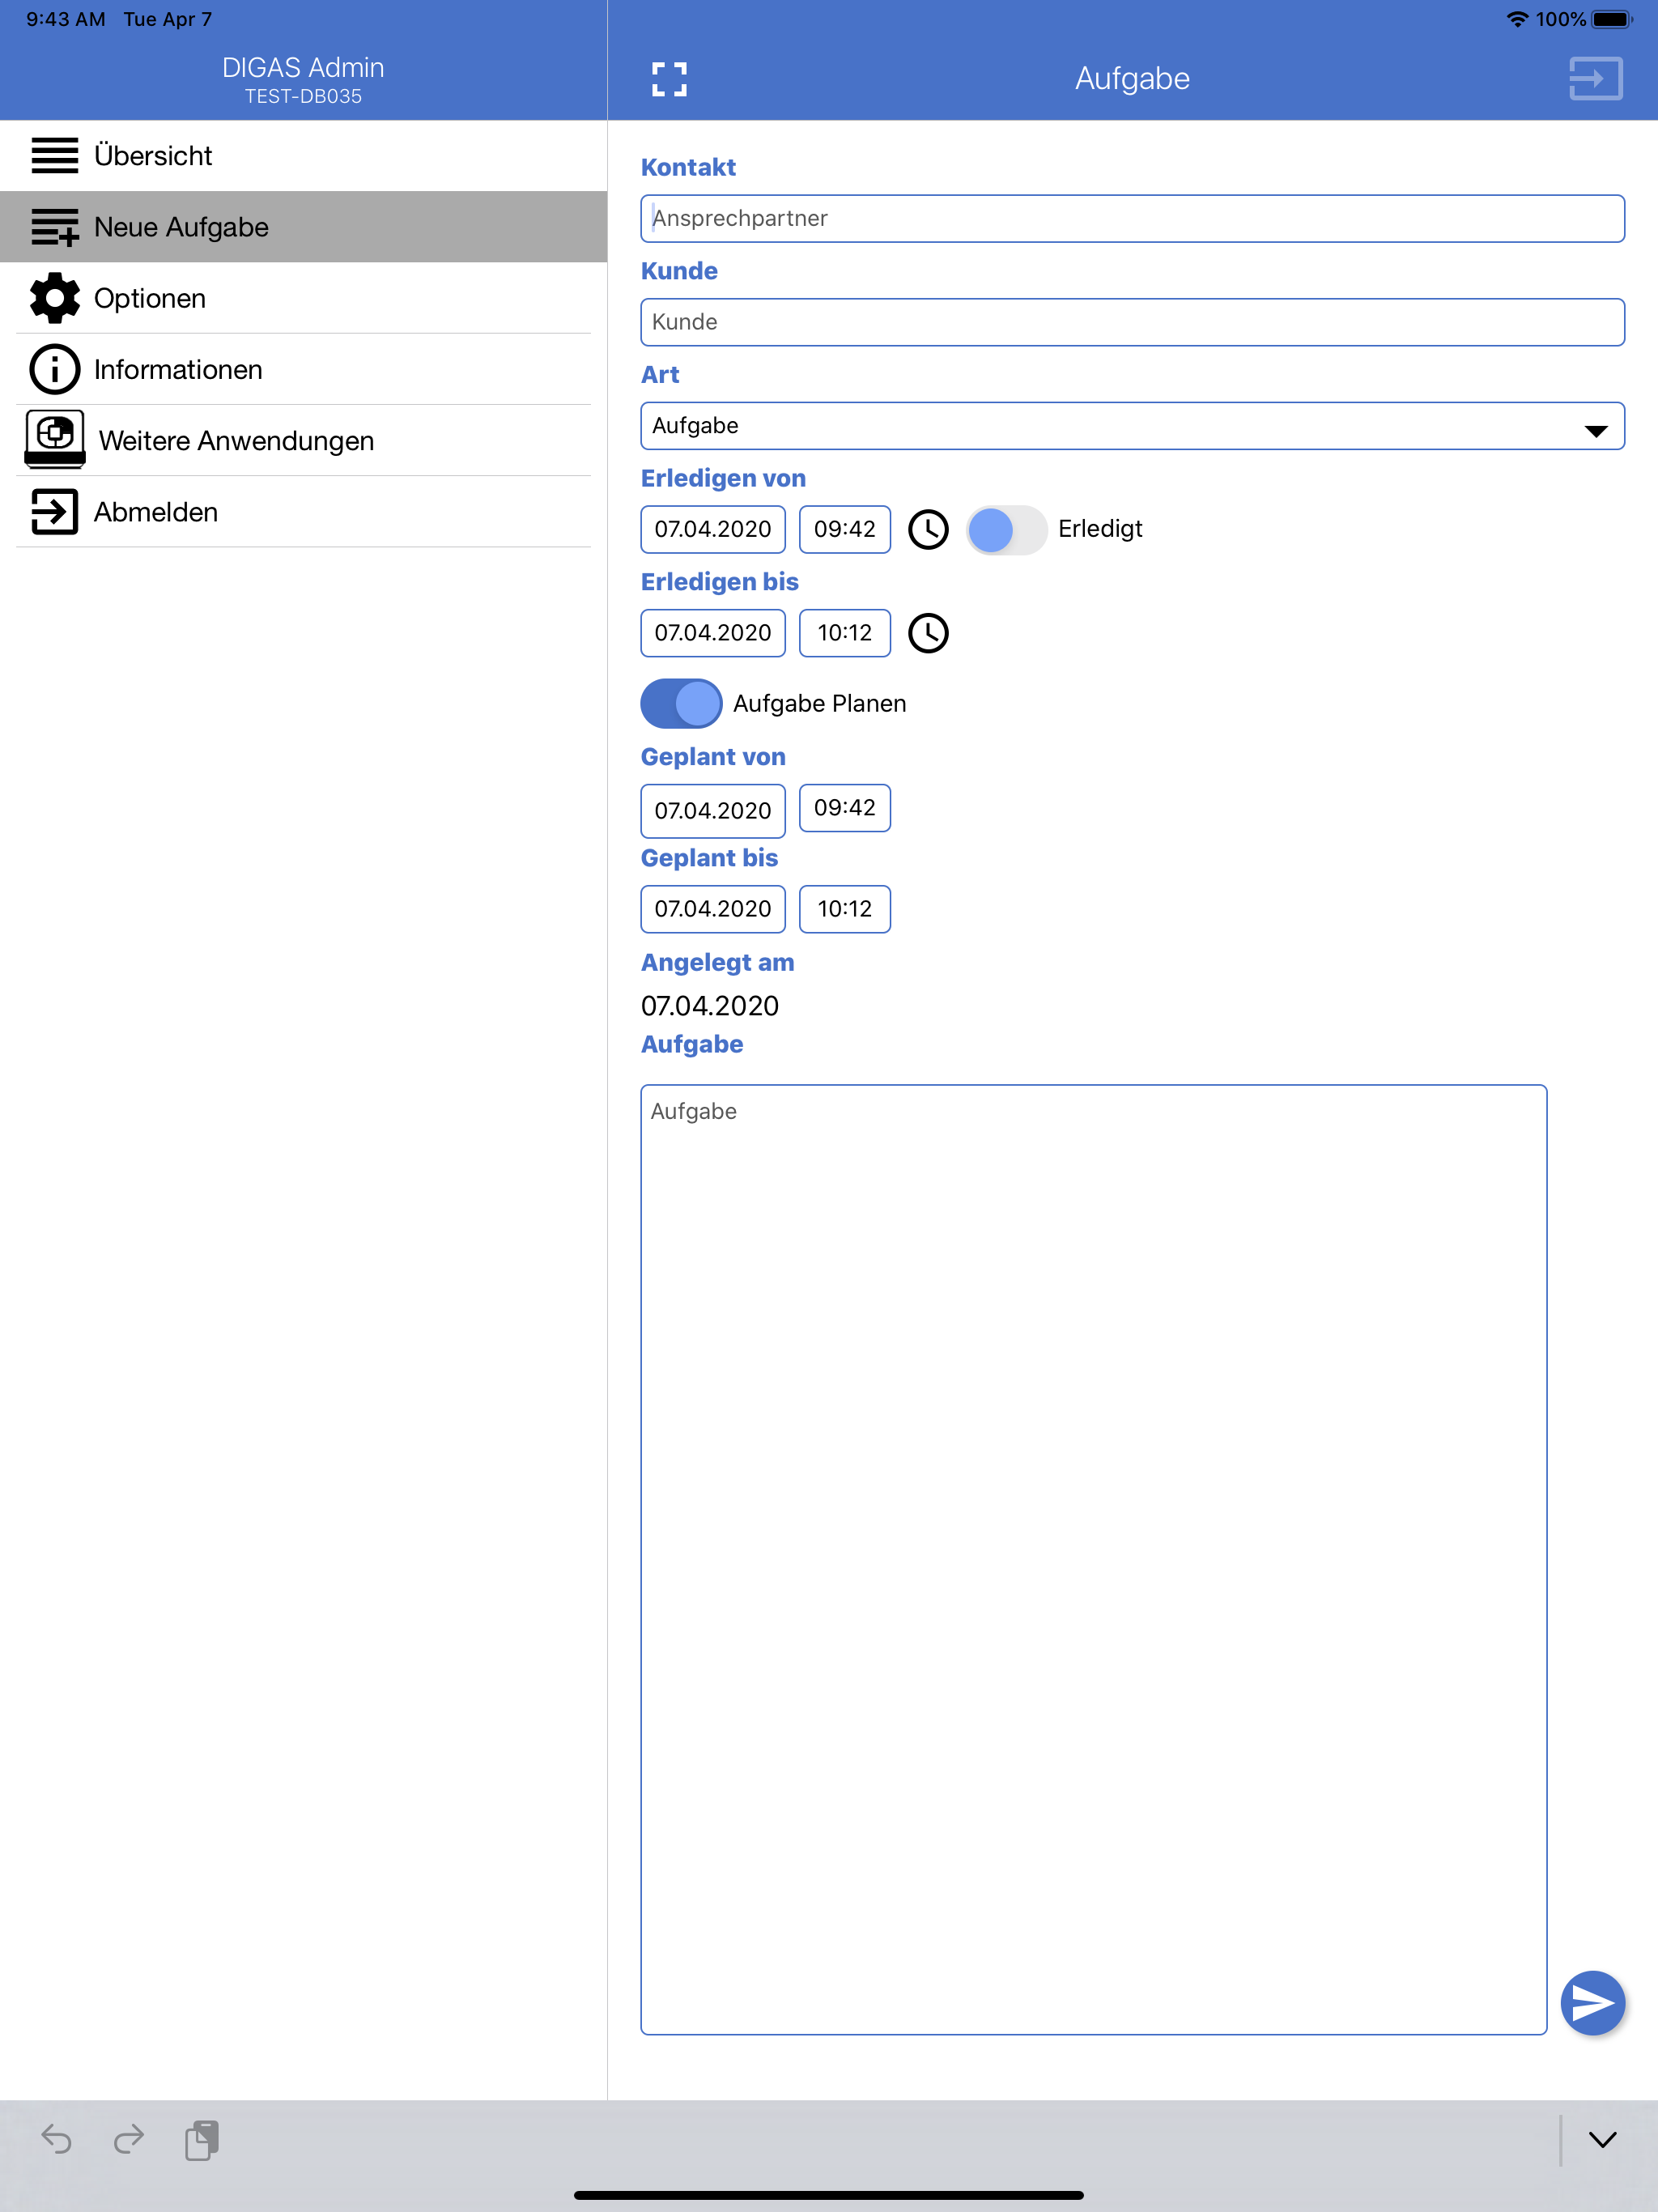Click the DIGAS Admin header title
This screenshot has height=2212, width=1658.
pos(303,67)
